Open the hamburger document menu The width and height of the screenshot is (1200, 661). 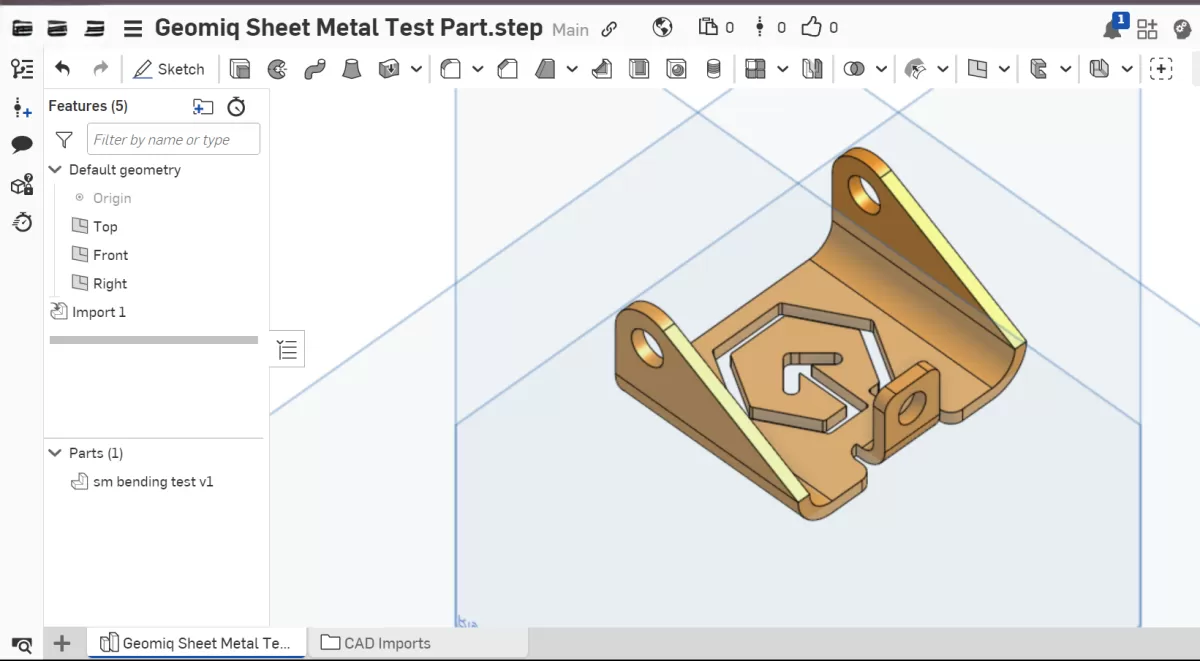pyautogui.click(x=133, y=28)
